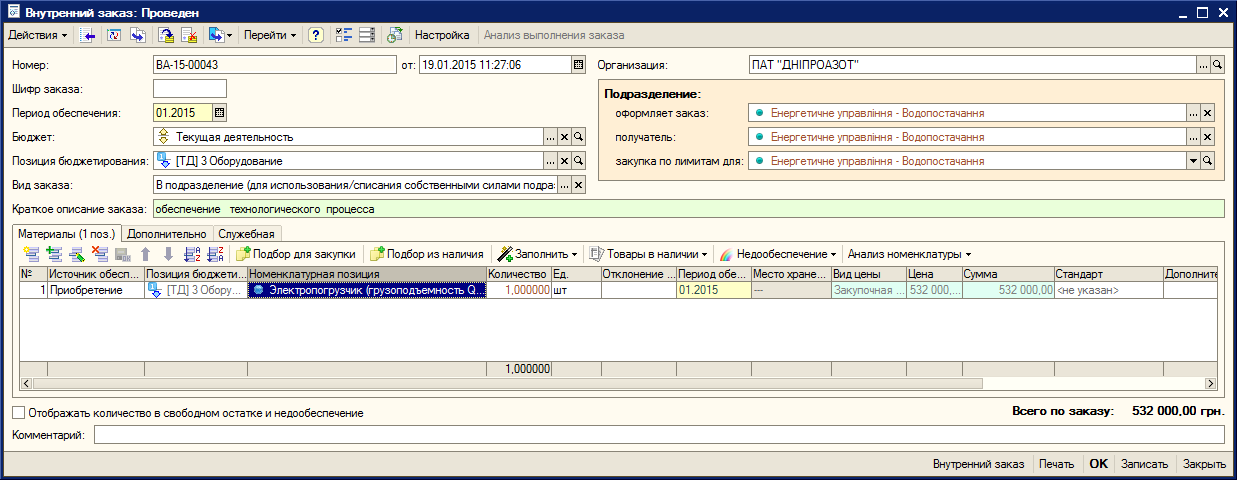Click the add row icon in materials toolbar
Image resolution: width=1237 pixels, height=480 pixels.
point(31,254)
